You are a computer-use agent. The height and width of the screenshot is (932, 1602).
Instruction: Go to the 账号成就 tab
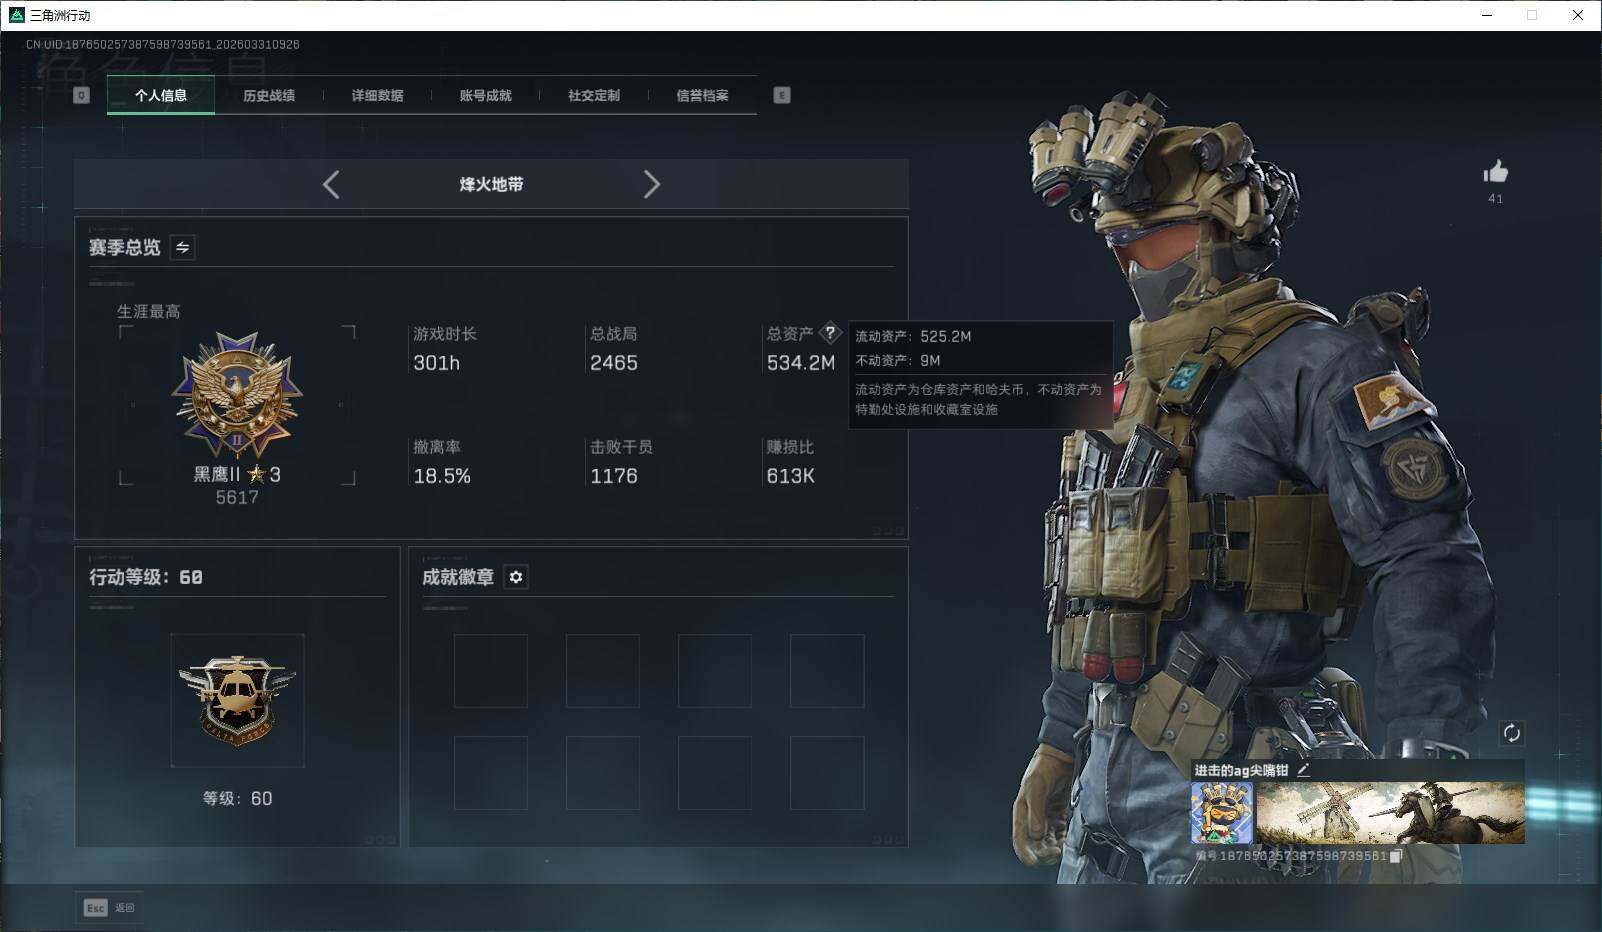[x=485, y=95]
